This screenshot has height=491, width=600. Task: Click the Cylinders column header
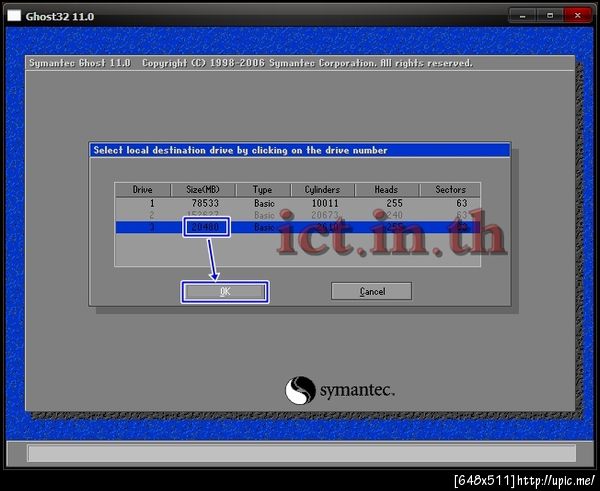(323, 190)
